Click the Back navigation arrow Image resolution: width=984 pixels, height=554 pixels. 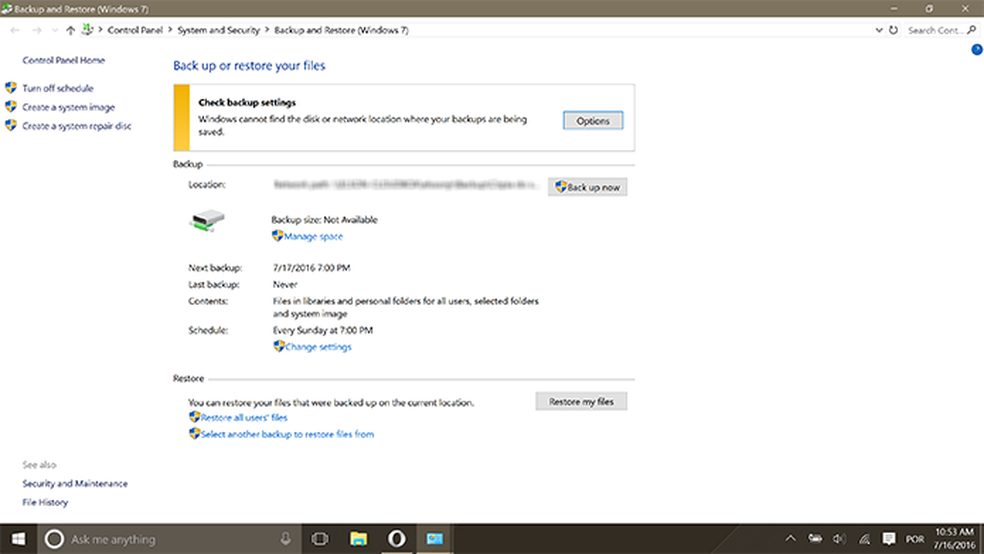[15, 30]
